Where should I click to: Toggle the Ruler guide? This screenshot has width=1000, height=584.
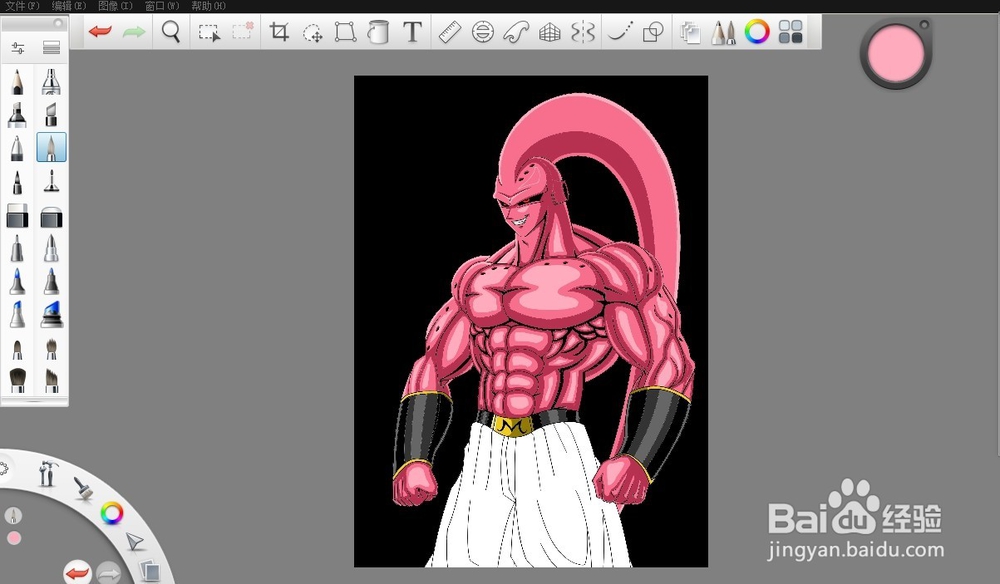(x=450, y=31)
